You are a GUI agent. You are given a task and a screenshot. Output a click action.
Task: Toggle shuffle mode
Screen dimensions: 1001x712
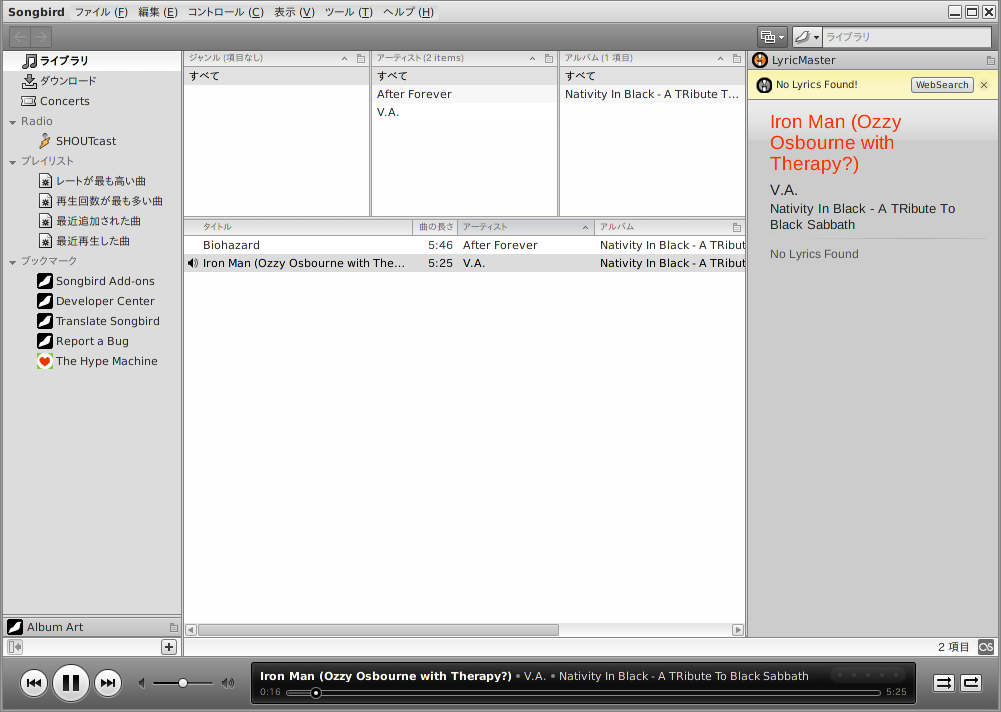coord(943,683)
